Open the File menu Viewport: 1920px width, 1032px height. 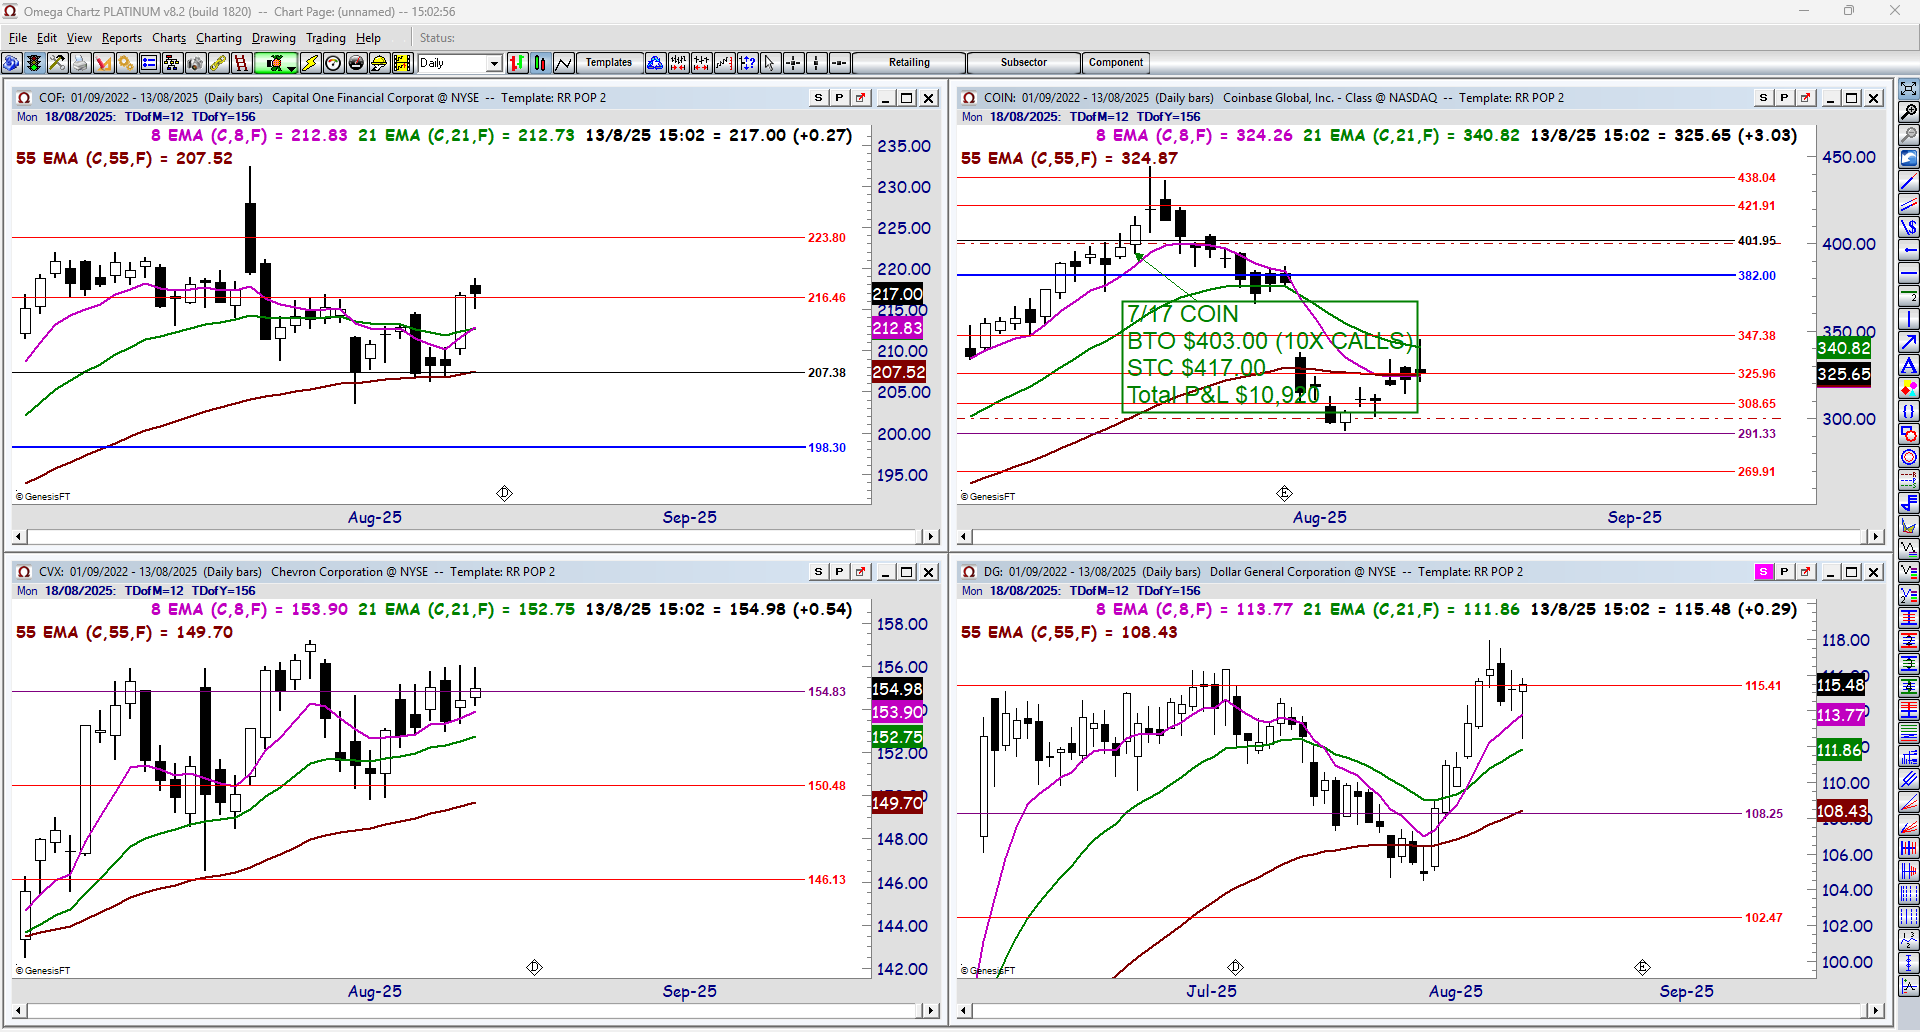pos(18,38)
